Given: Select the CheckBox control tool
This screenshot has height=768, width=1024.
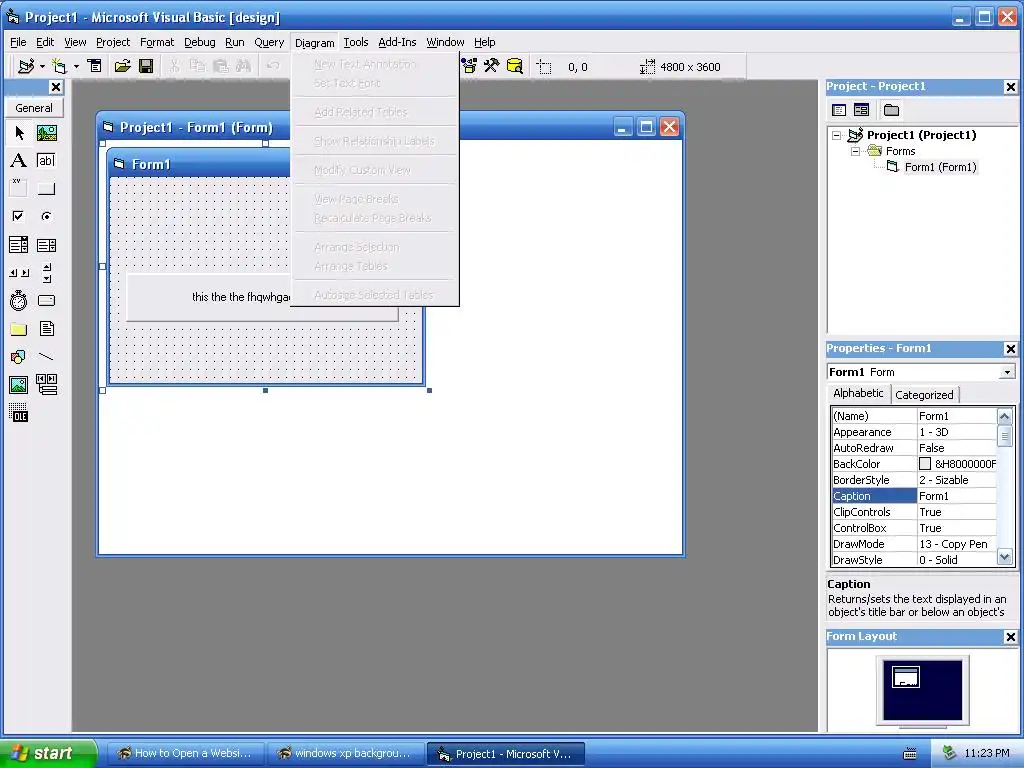Looking at the screenshot, I should (x=19, y=216).
